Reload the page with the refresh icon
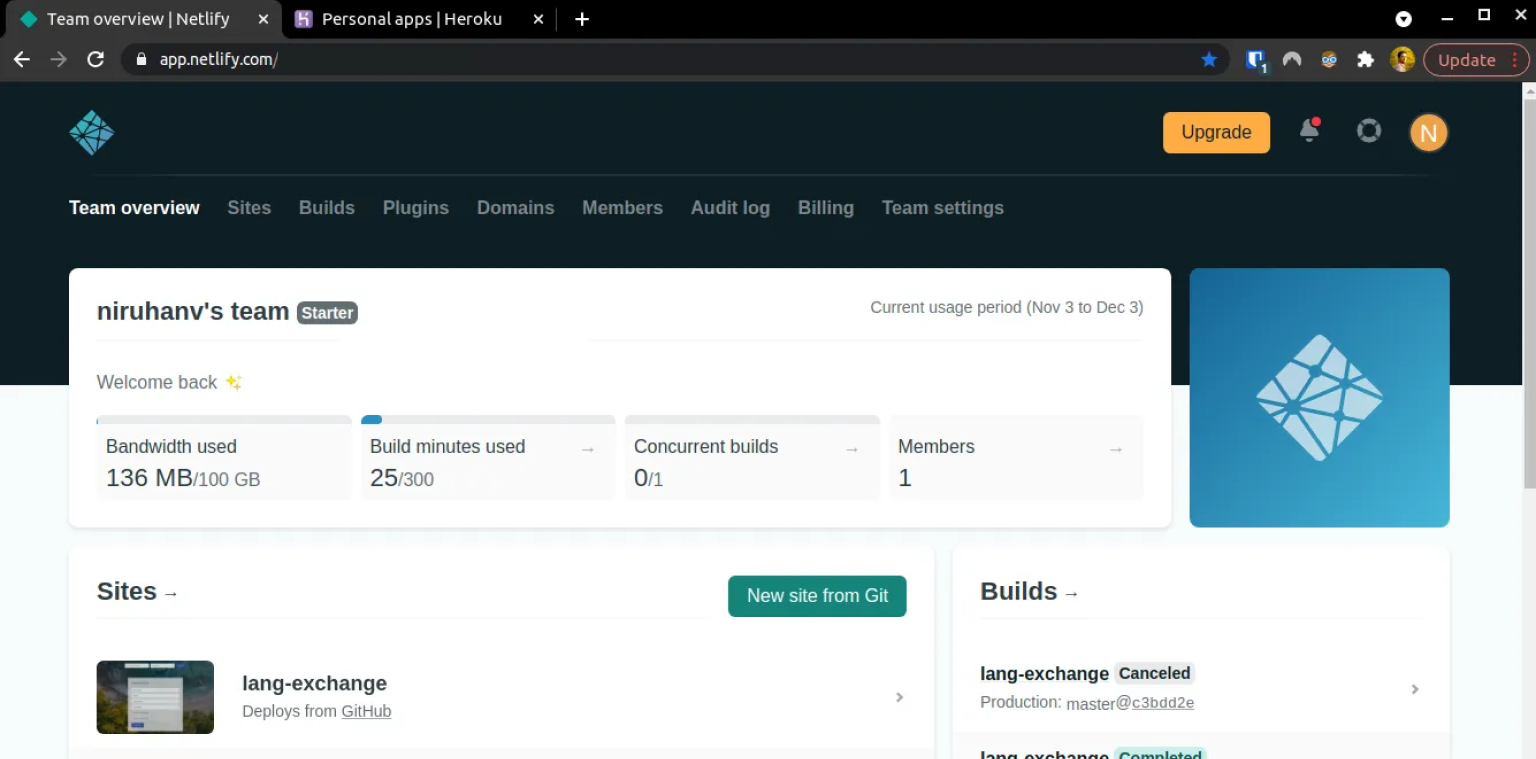Screen dimensions: 1536x759 (96, 59)
